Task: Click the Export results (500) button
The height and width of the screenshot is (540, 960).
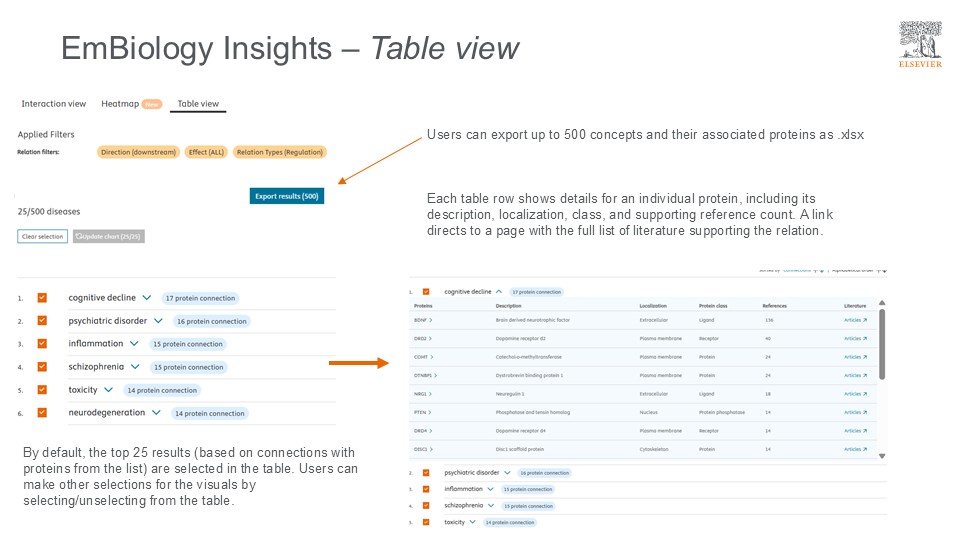Action: point(286,196)
